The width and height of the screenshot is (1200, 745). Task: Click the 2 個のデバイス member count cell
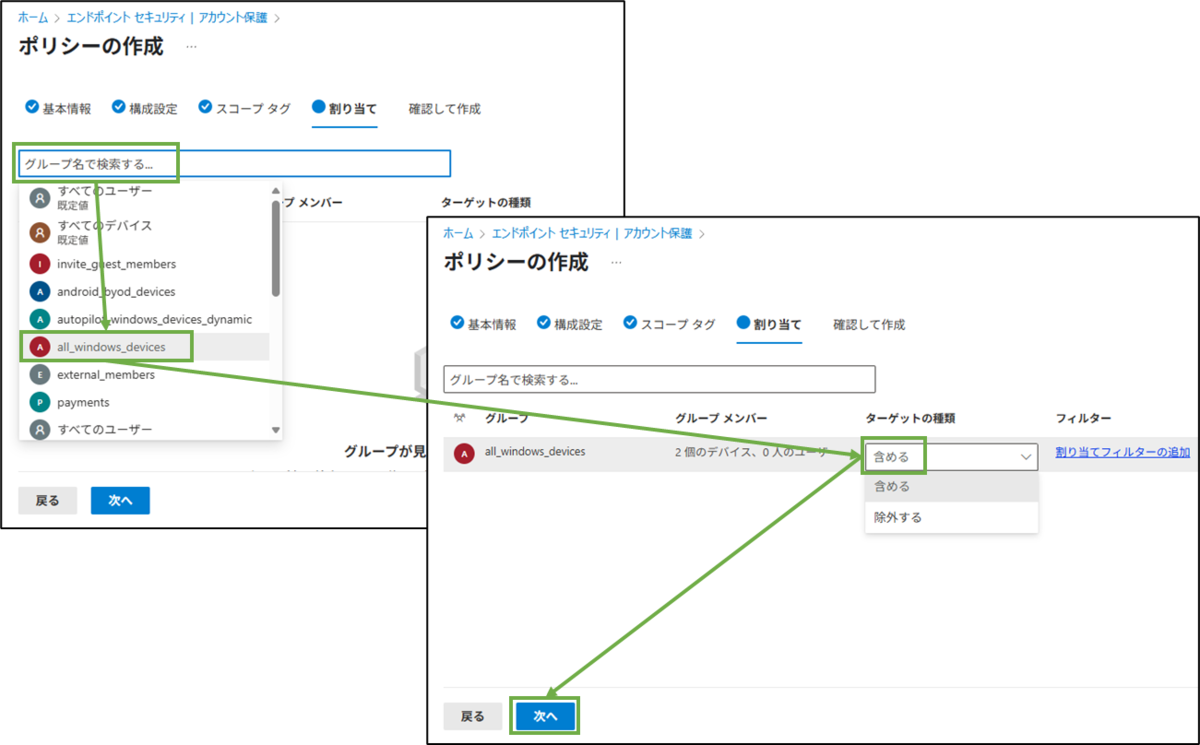[x=752, y=452]
